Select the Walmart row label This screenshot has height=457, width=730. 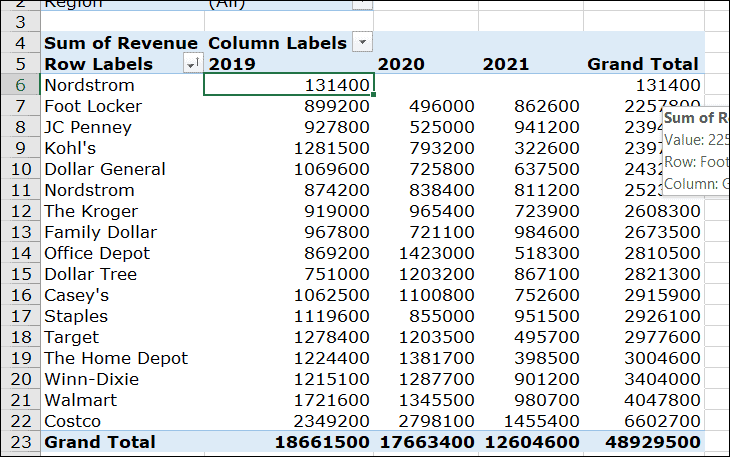(81, 400)
